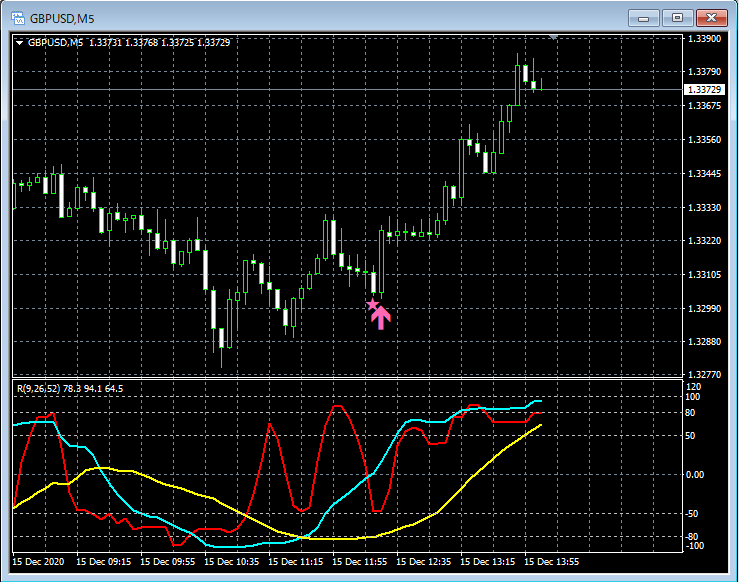740x582 pixels.
Task: Click the indicator scale value 80
Action: pos(690,413)
